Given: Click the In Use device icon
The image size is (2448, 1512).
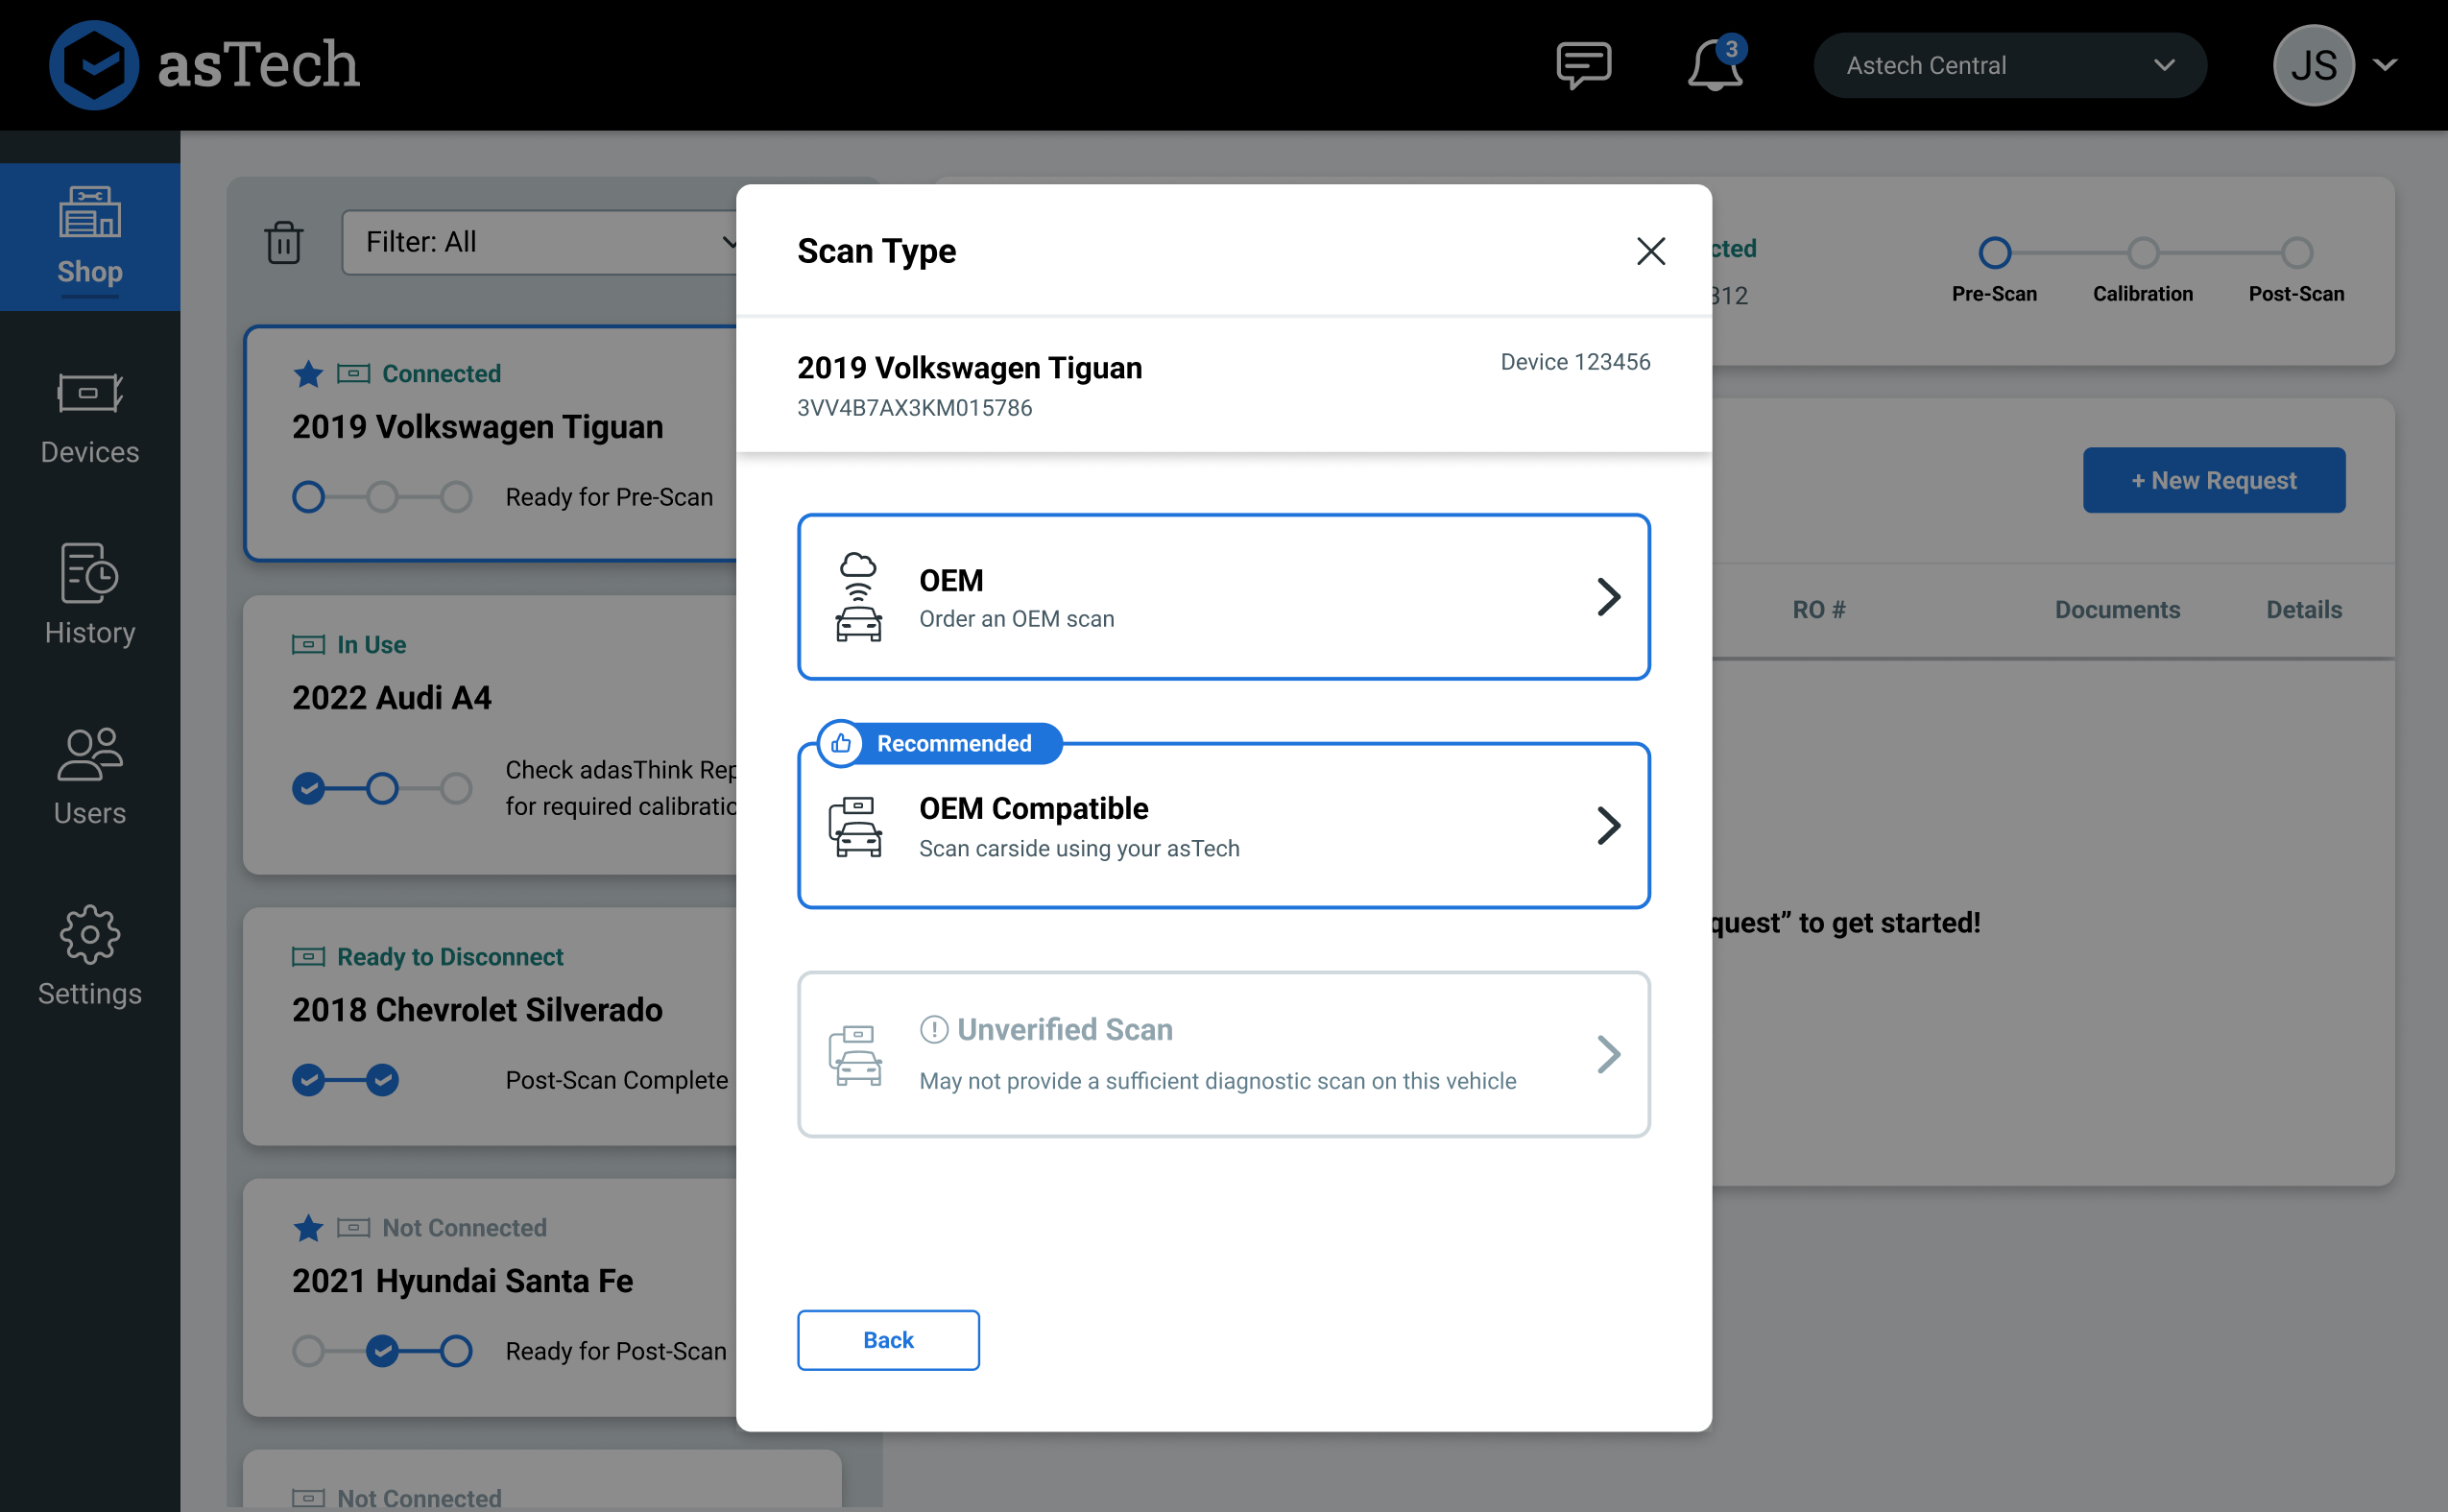Looking at the screenshot, I should [308, 644].
